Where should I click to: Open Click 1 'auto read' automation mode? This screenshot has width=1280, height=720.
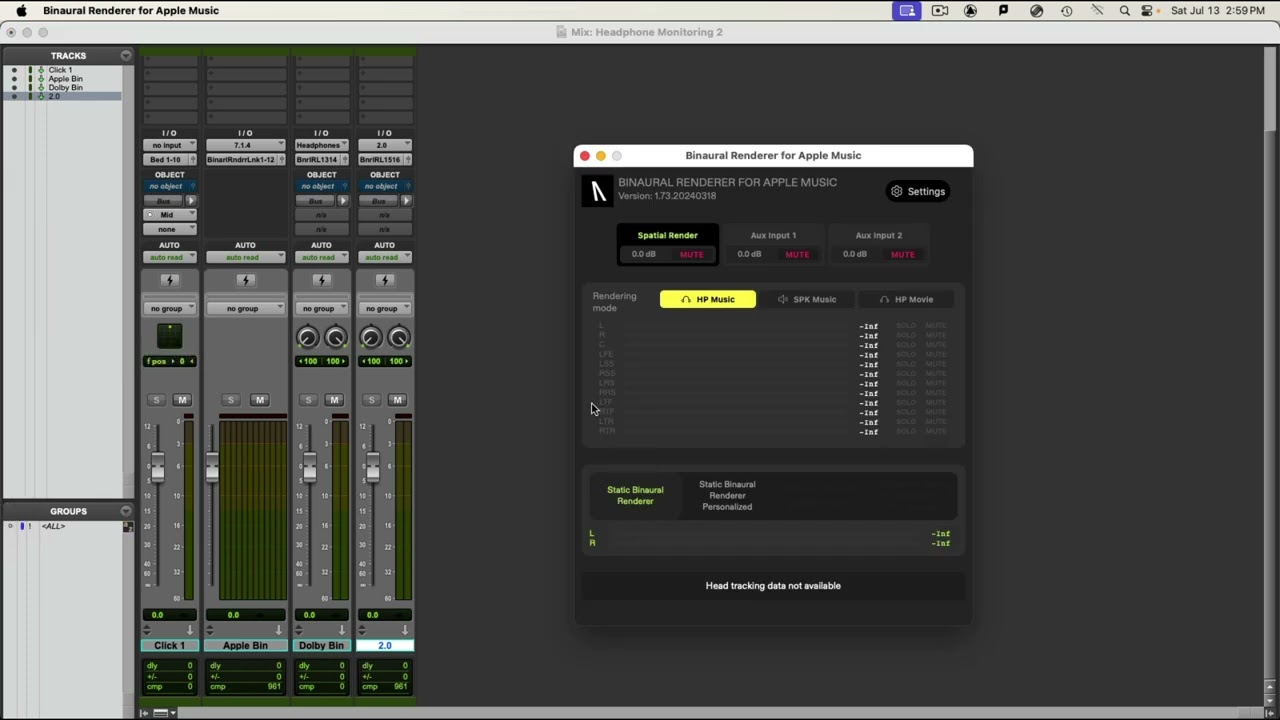pyautogui.click(x=169, y=257)
